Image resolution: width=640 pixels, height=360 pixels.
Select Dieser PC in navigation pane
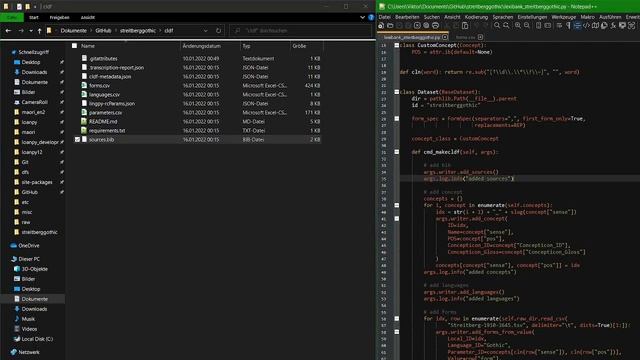(29, 259)
